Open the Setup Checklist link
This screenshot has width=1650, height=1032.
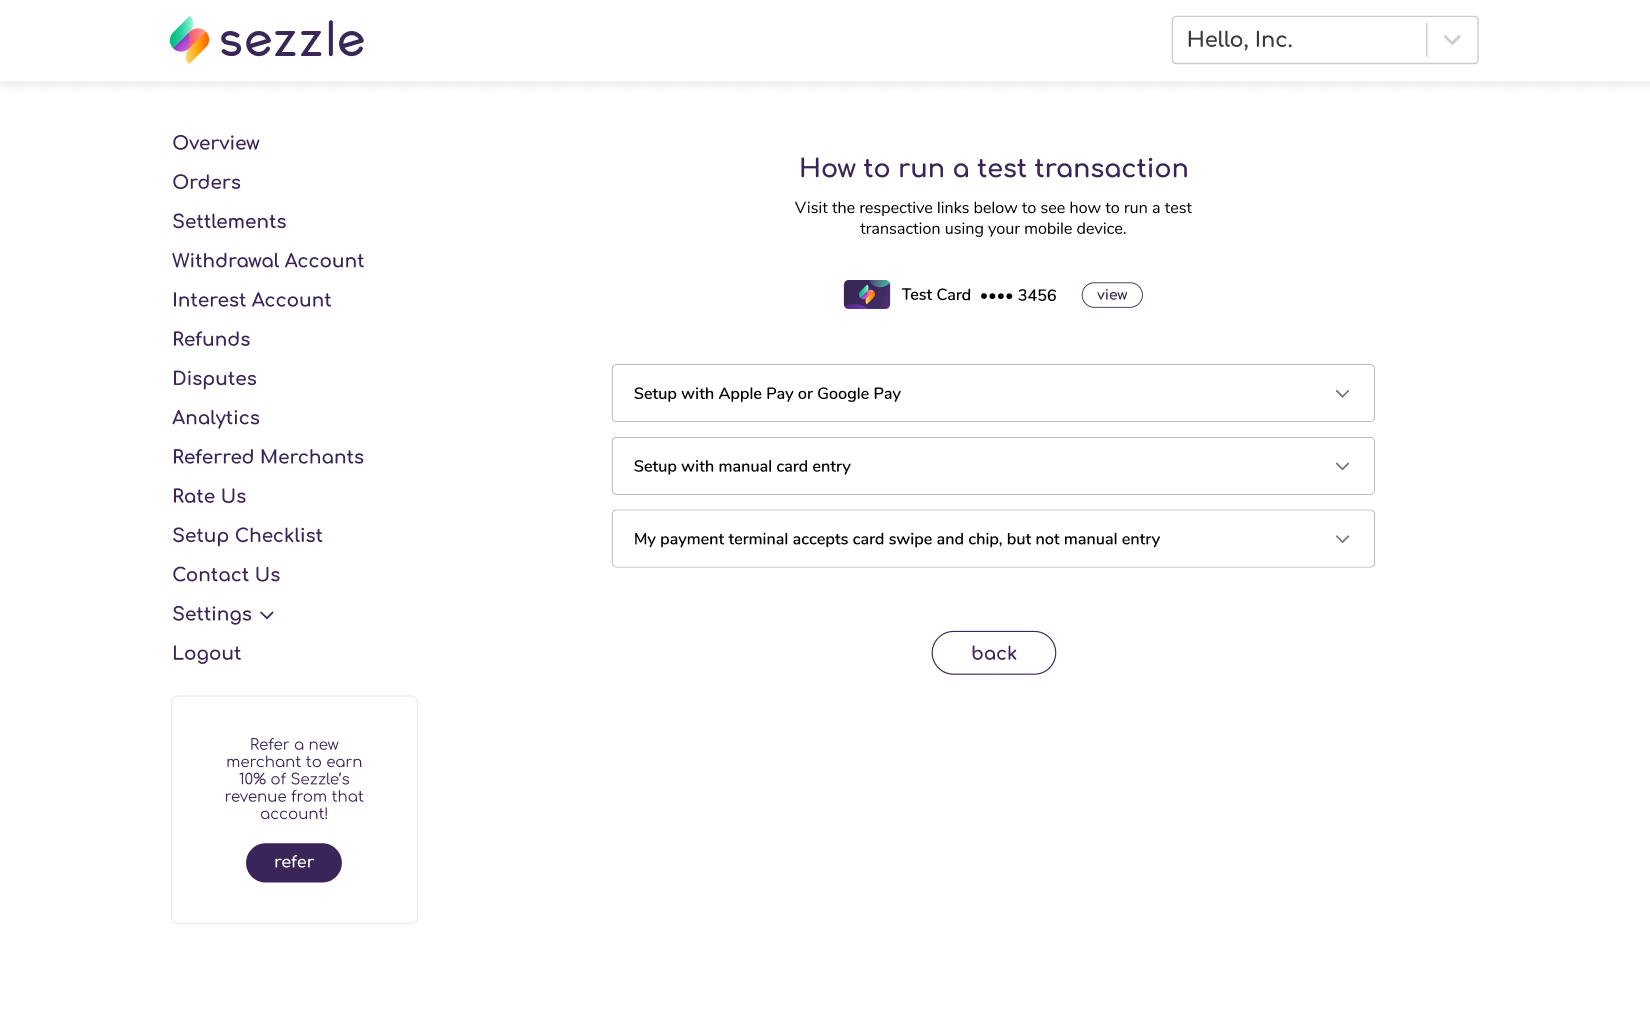pyautogui.click(x=247, y=535)
